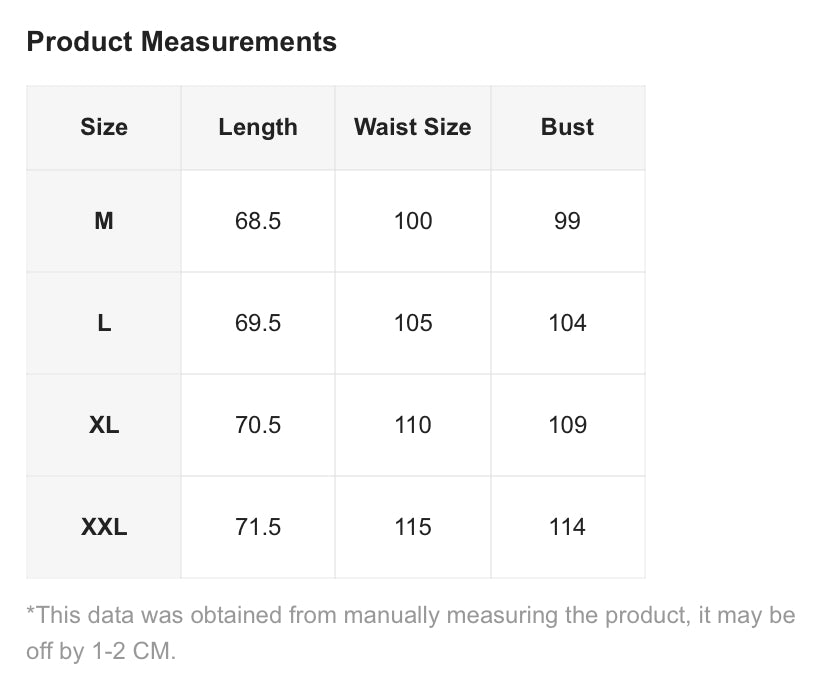Select the Size column header
Image resolution: width=828 pixels, height=679 pixels.
104,127
